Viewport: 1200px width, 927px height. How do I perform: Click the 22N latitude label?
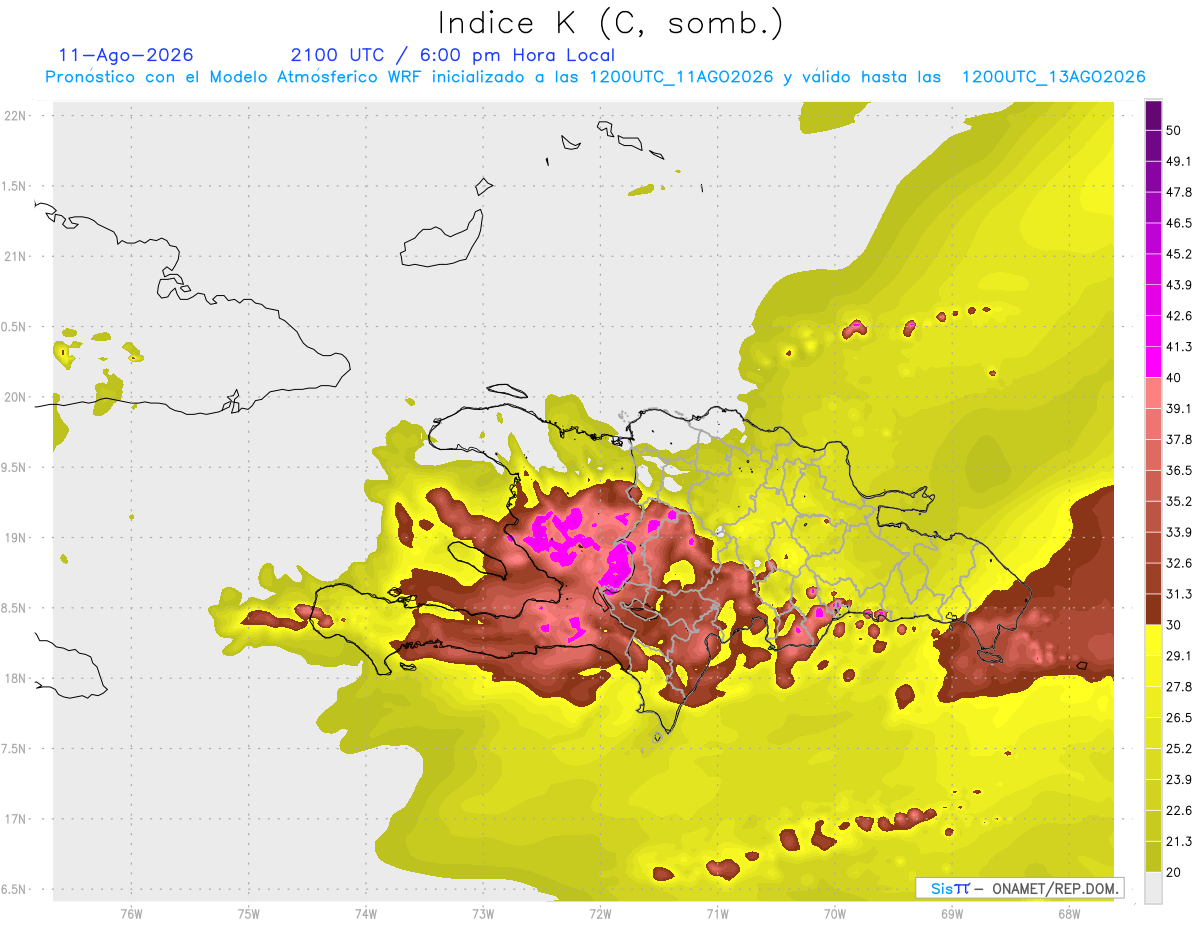[x=17, y=115]
